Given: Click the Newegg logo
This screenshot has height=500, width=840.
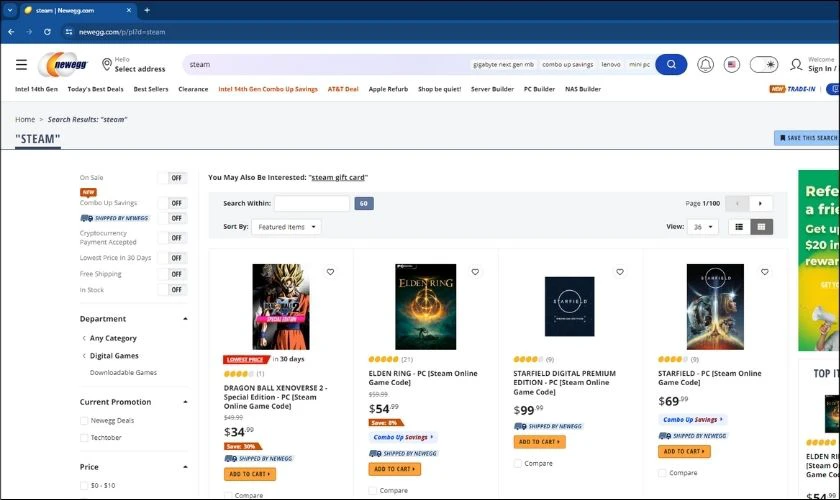Looking at the screenshot, I should coord(64,65).
